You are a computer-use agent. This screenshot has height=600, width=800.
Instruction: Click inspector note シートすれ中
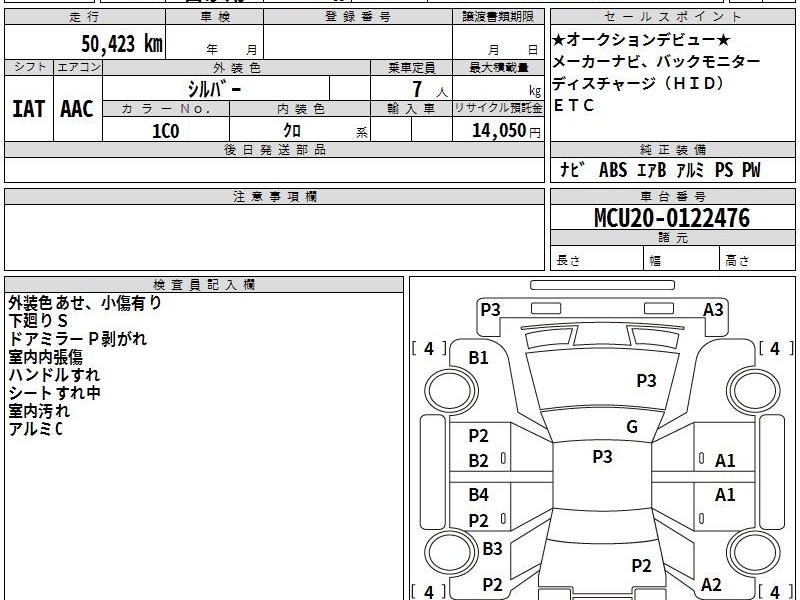55,393
